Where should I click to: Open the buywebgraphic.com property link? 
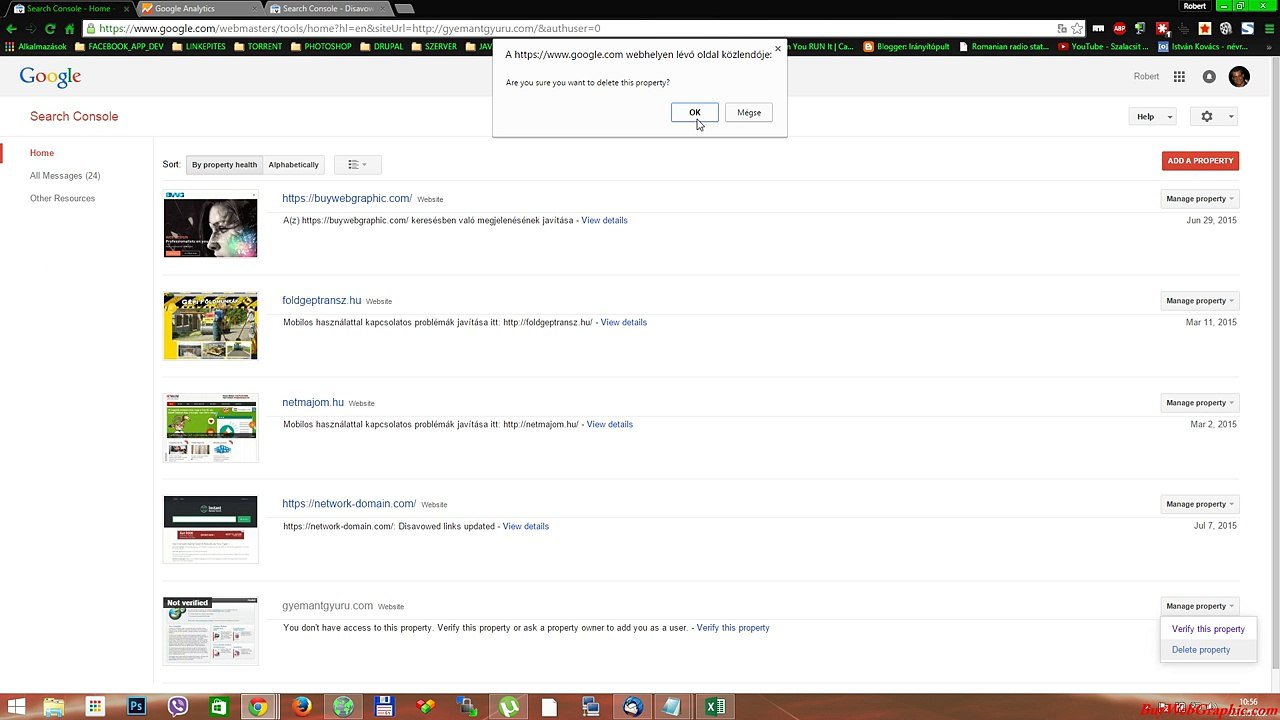pyautogui.click(x=347, y=198)
